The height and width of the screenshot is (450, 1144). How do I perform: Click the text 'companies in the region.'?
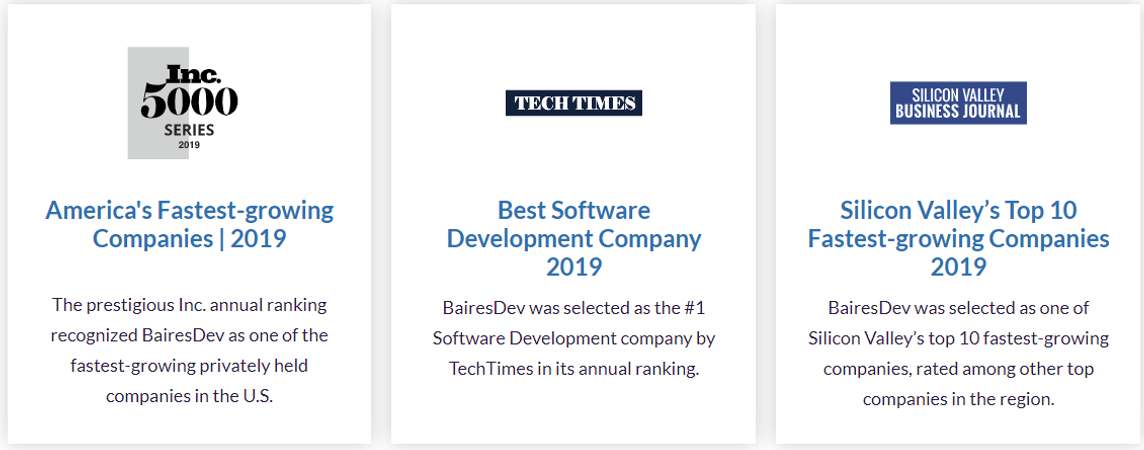[x=959, y=400]
